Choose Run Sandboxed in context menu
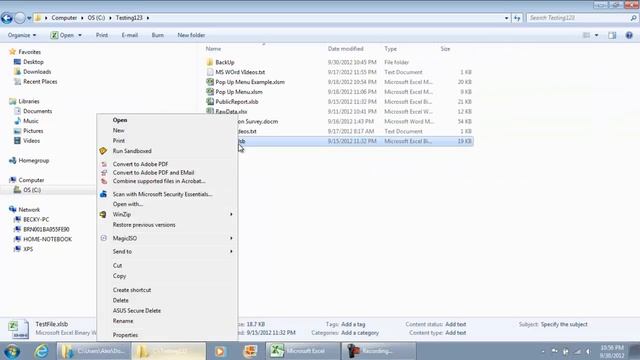 tap(132, 151)
